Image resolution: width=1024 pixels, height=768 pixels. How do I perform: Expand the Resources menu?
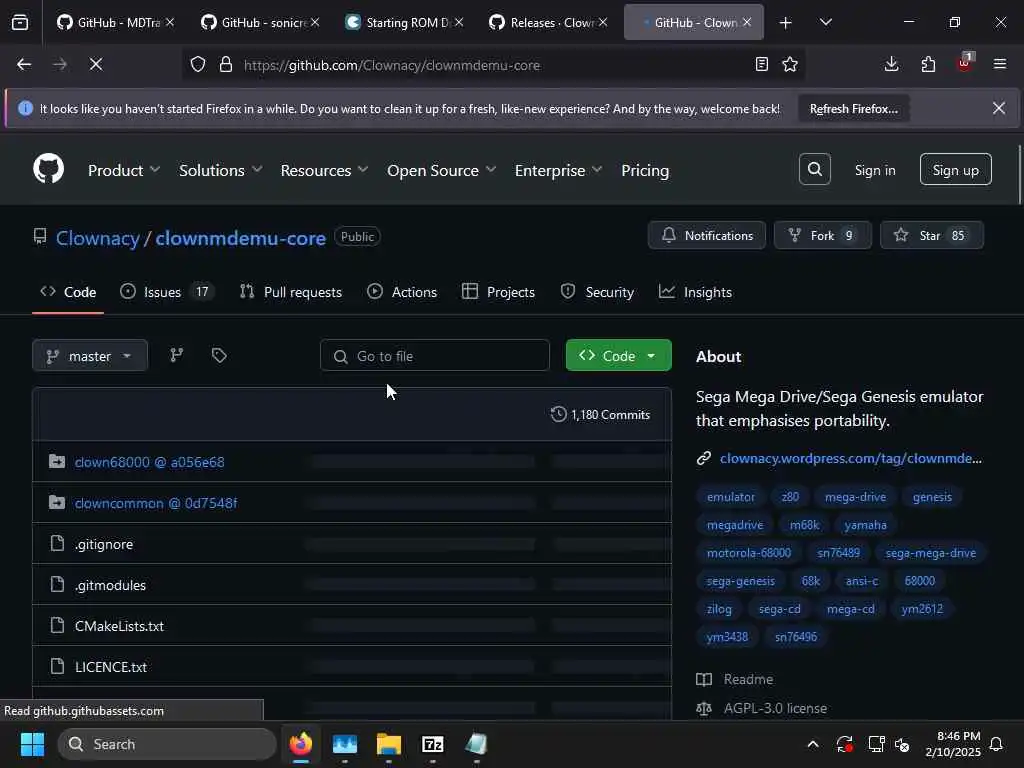[x=325, y=170]
